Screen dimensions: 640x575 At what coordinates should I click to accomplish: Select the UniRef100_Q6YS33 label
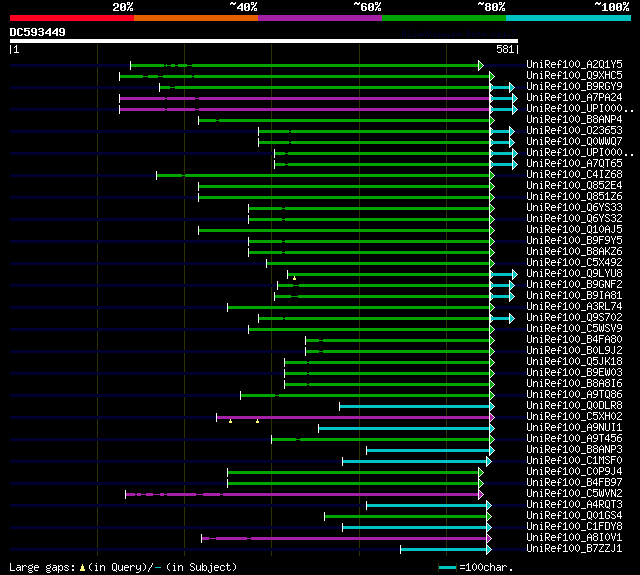point(574,208)
